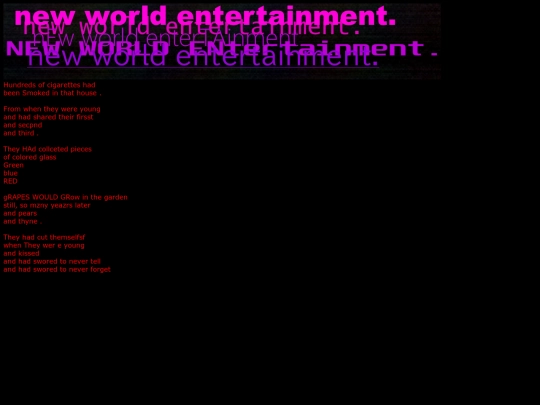540x405 pixels.
Task: Click the word 'RED'
Action: 10,181
